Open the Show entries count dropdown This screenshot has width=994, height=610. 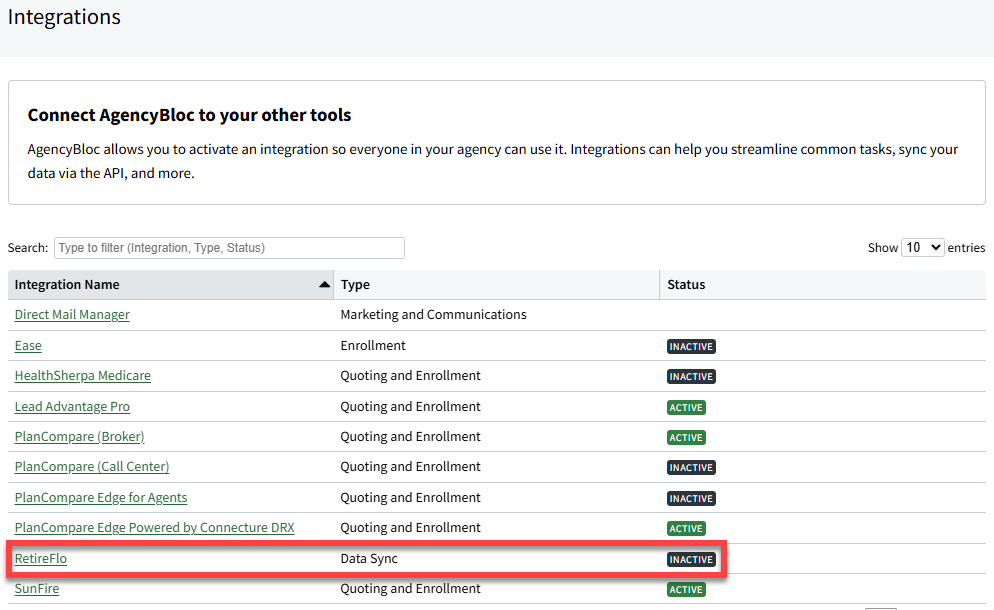(922, 247)
